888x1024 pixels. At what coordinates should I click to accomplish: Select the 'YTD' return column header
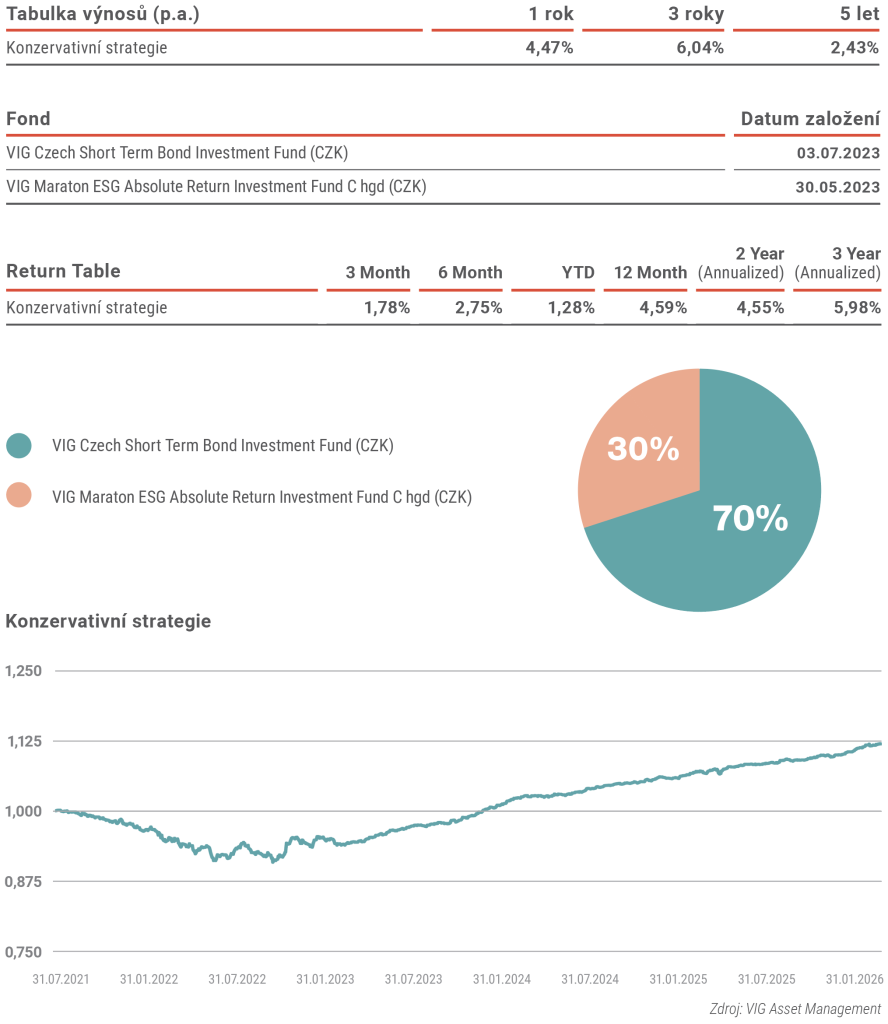tap(578, 272)
